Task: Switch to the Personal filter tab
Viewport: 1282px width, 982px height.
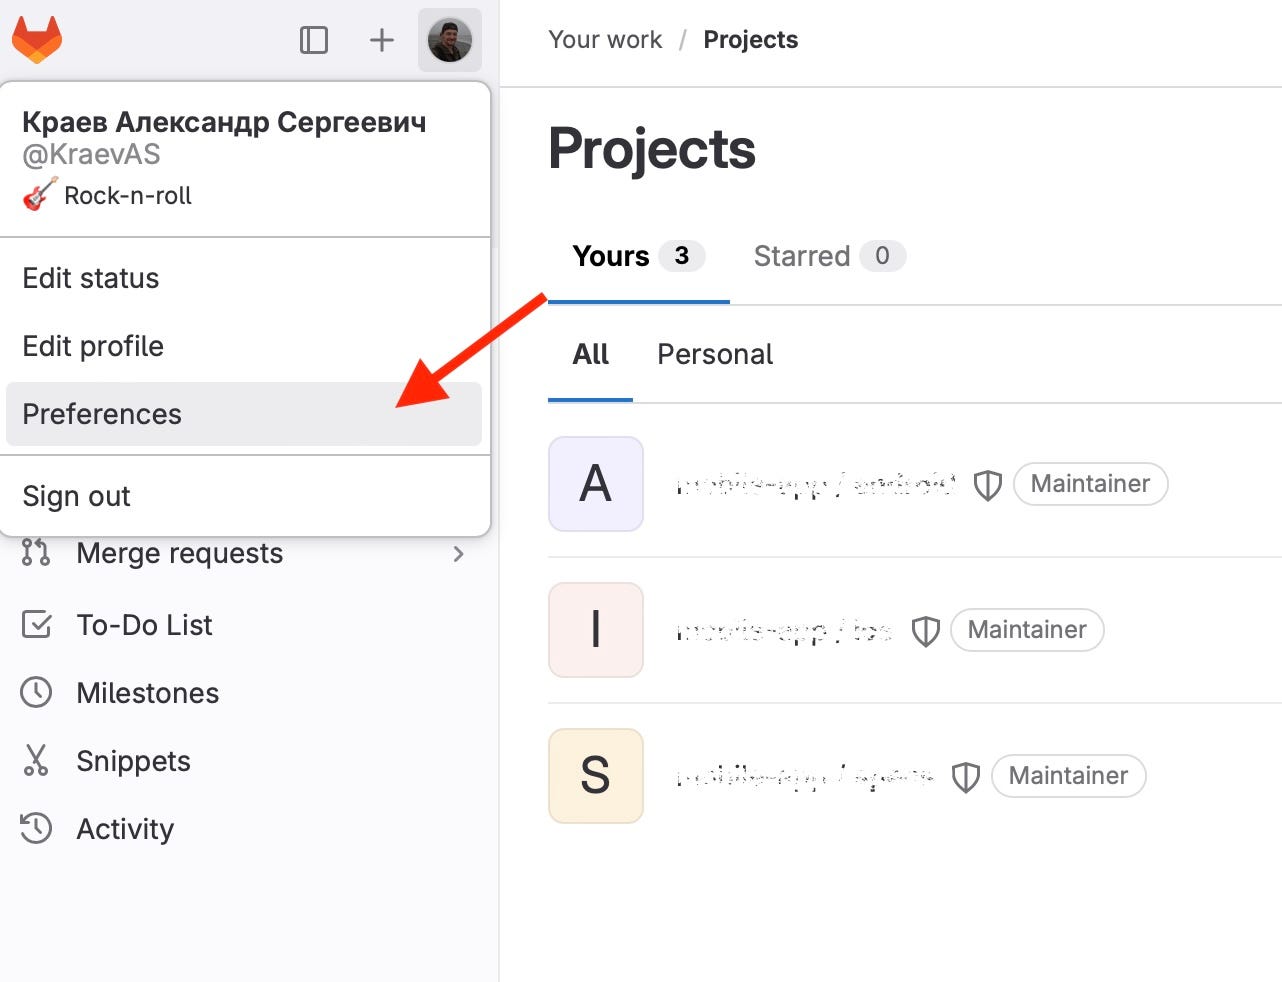Action: (714, 354)
